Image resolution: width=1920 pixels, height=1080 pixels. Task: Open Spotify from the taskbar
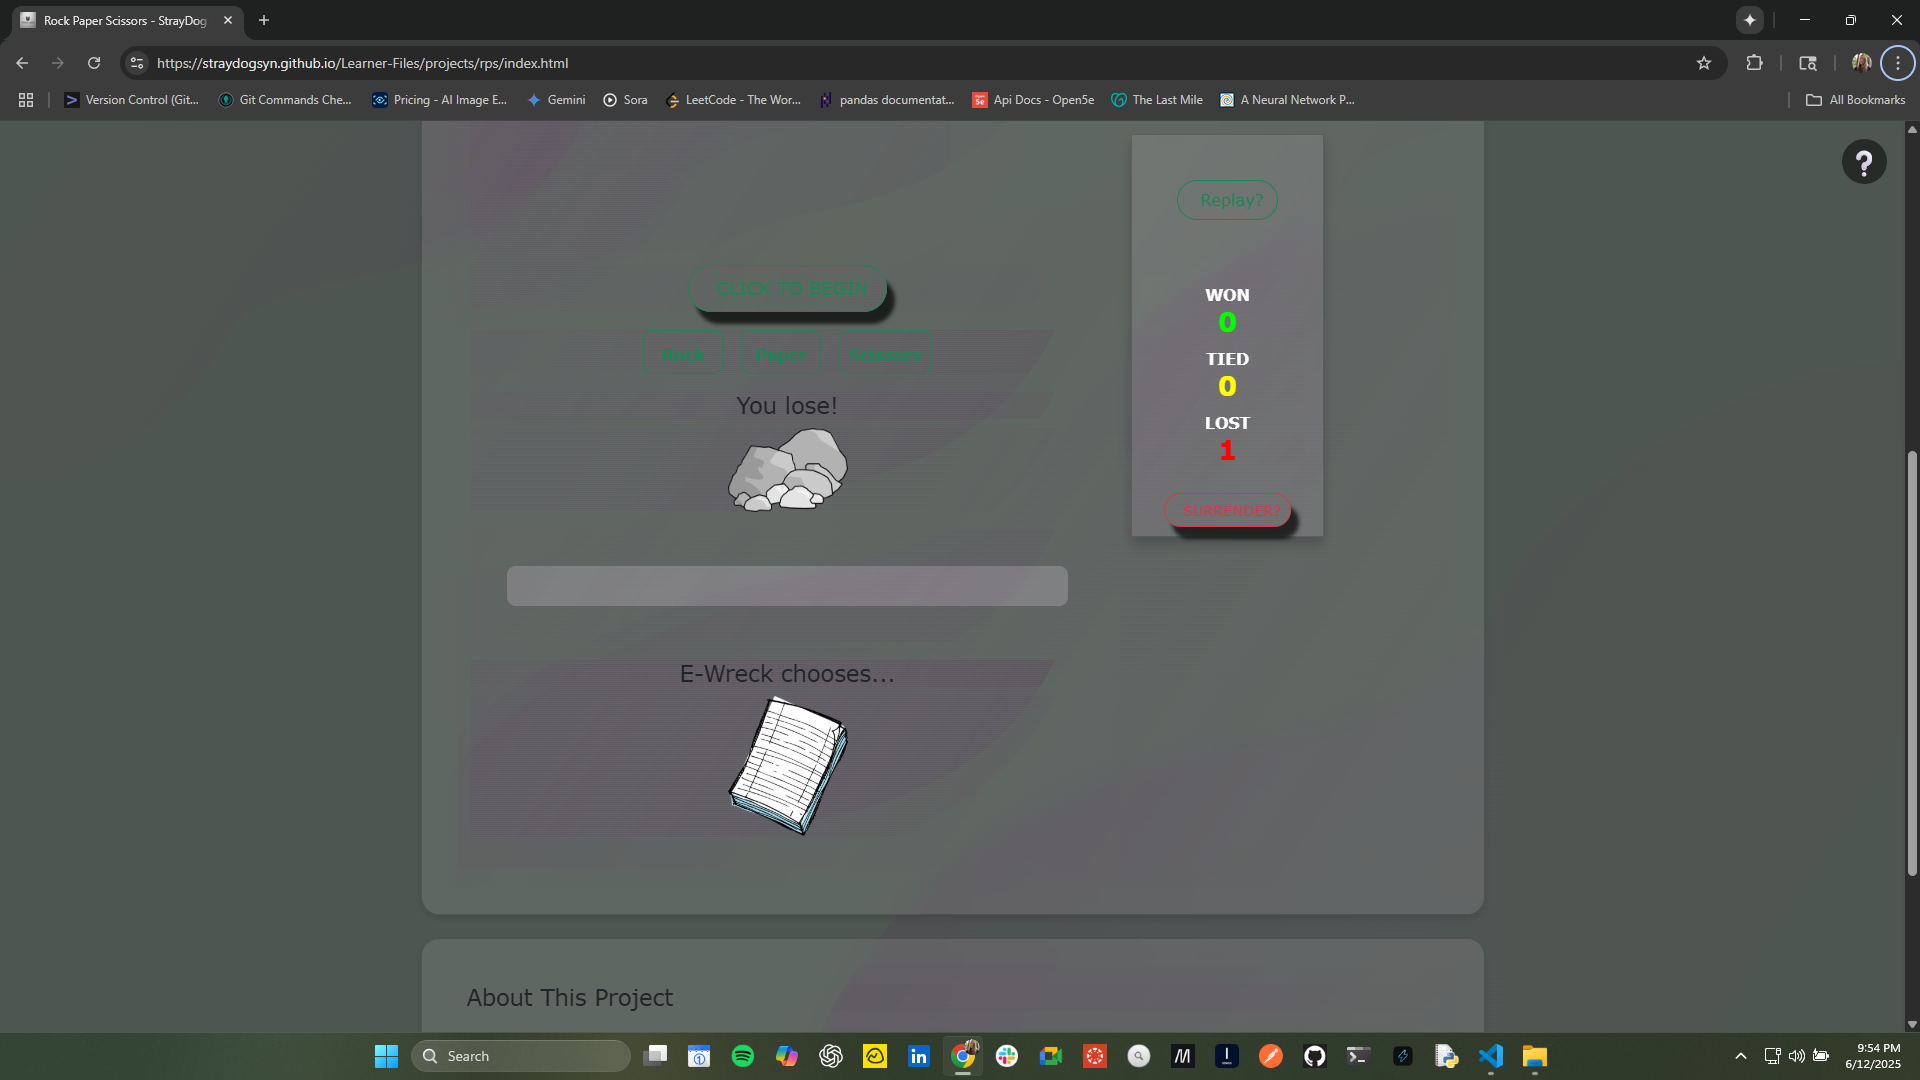tap(743, 1056)
